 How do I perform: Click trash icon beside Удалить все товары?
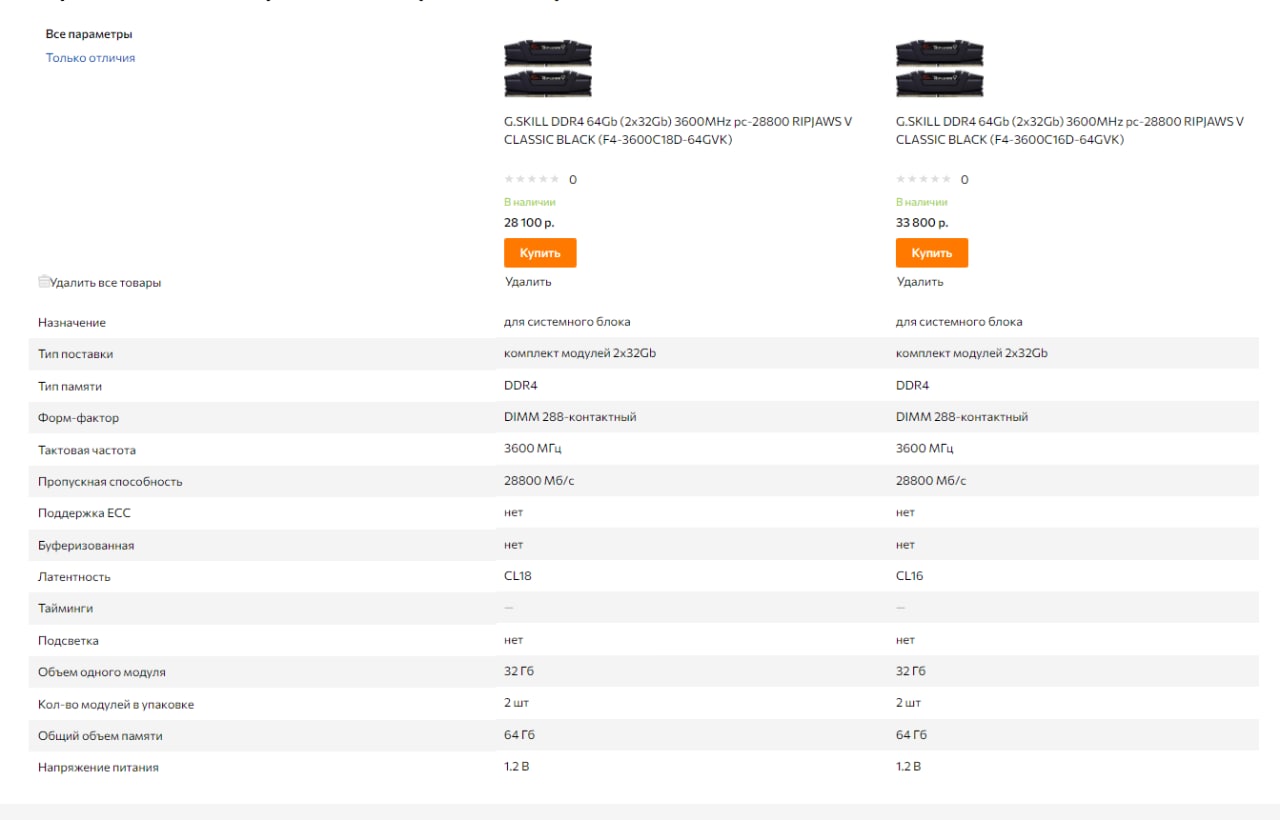coord(44,282)
